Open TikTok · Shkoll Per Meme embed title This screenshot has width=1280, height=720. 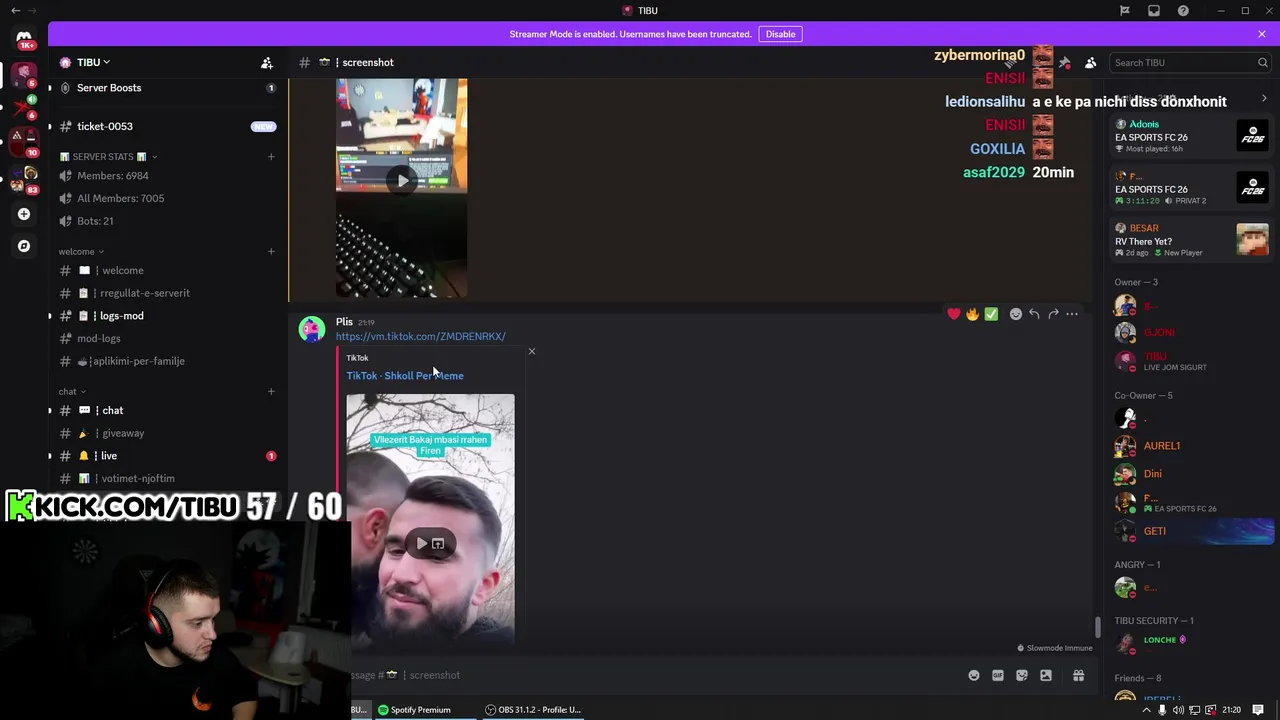click(x=405, y=376)
